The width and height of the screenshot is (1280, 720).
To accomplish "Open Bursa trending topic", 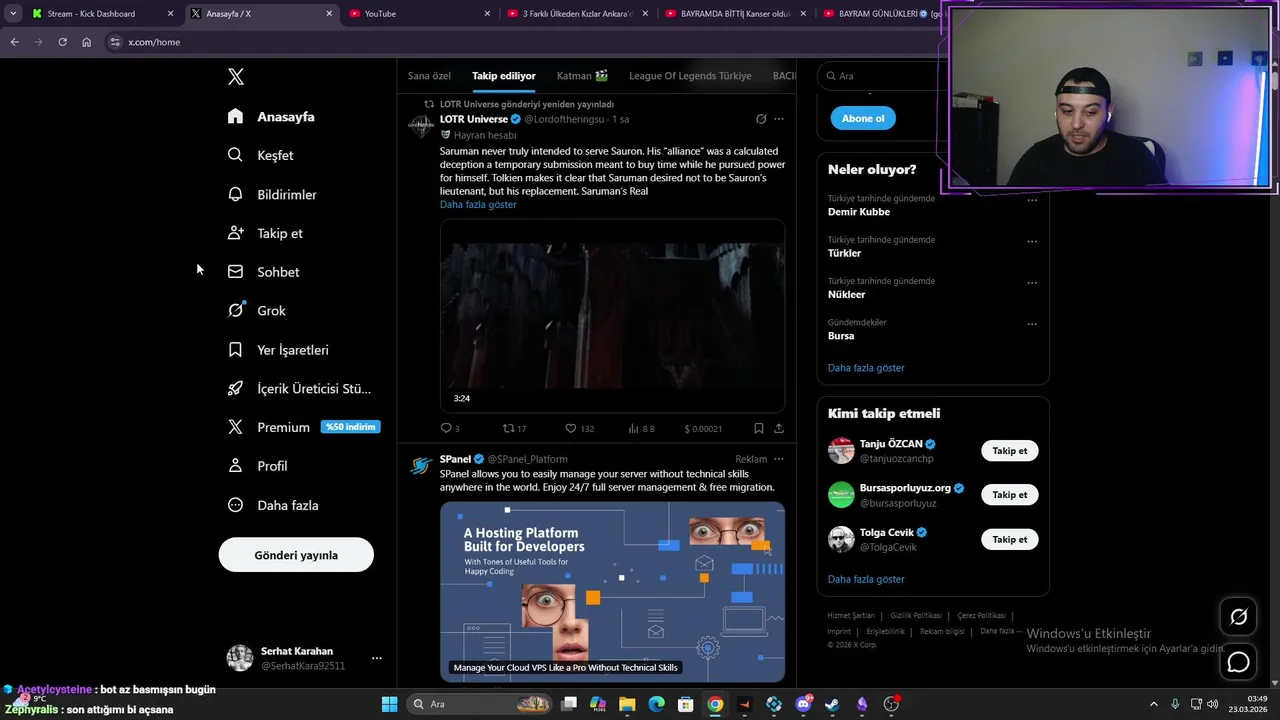I will (x=841, y=336).
